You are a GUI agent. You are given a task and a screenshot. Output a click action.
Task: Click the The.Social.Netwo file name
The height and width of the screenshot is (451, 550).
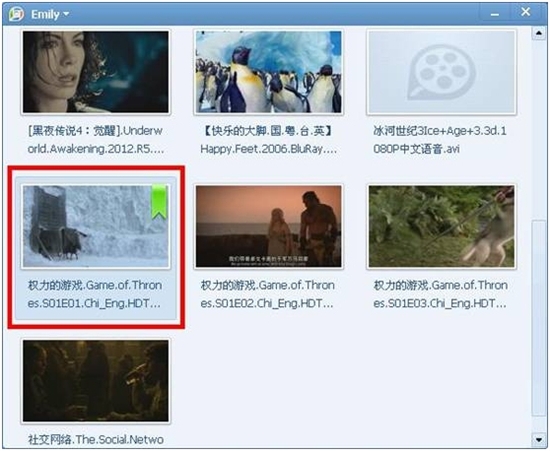click(95, 439)
